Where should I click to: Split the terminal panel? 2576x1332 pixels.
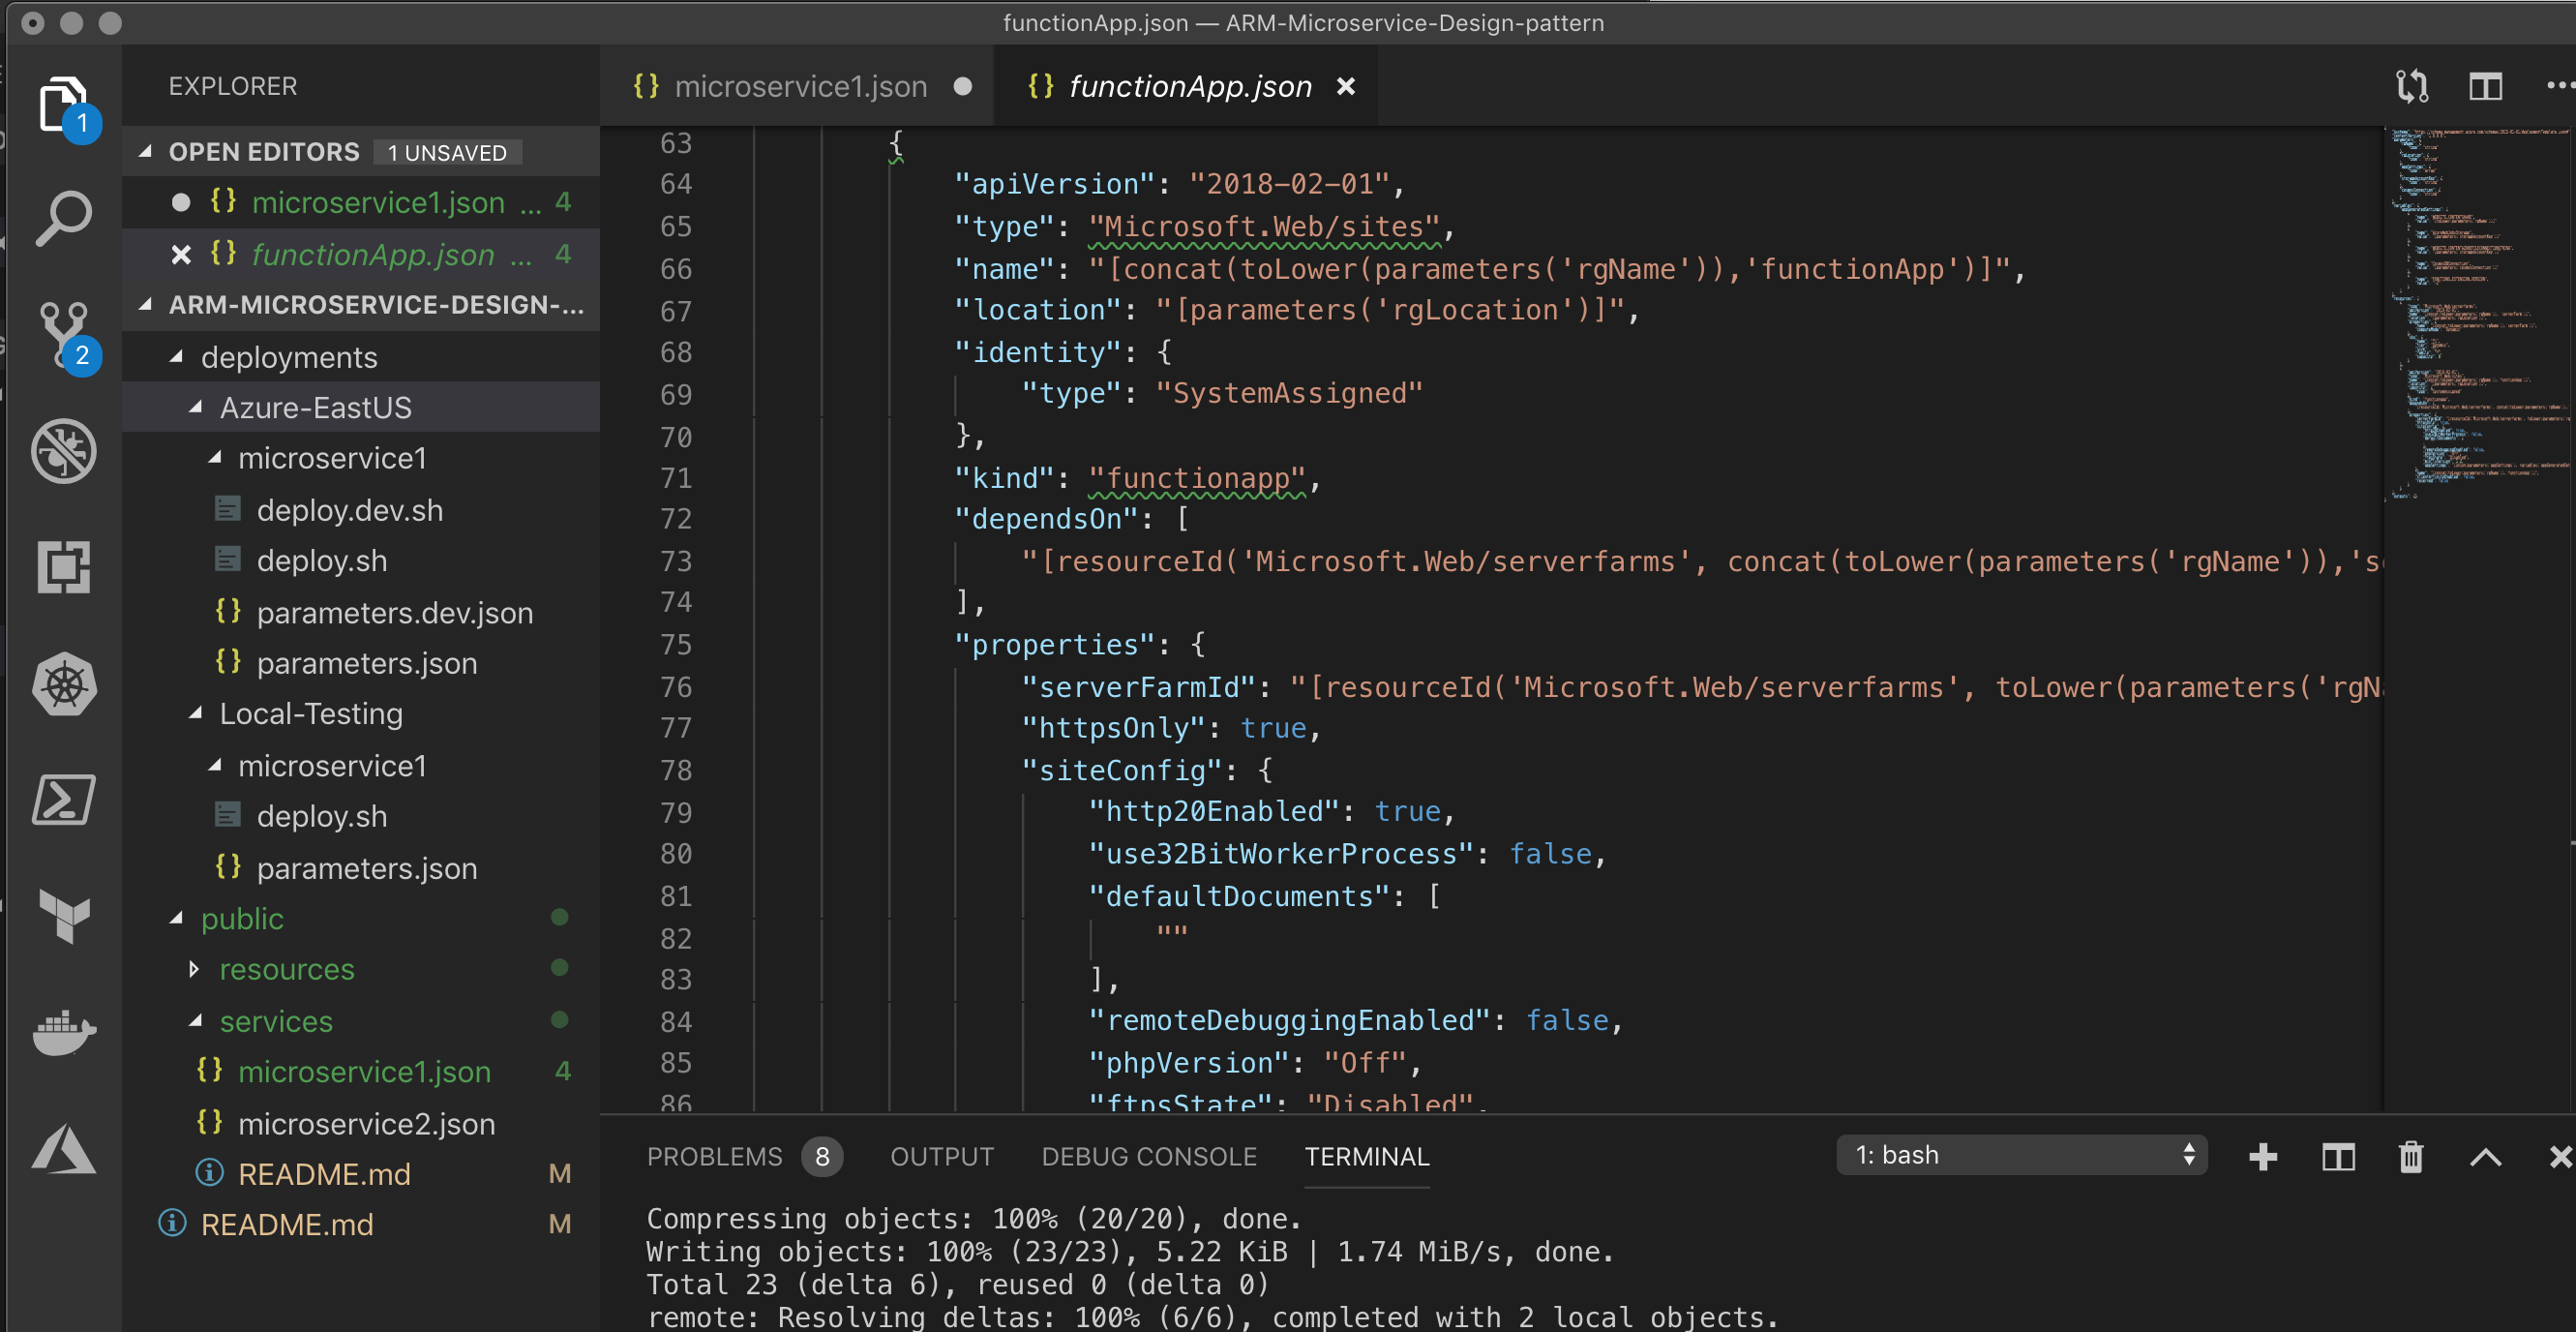(x=2338, y=1157)
